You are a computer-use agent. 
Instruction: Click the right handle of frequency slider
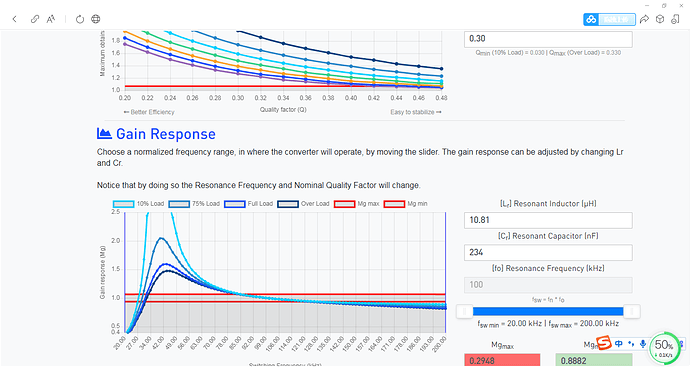[631, 312]
